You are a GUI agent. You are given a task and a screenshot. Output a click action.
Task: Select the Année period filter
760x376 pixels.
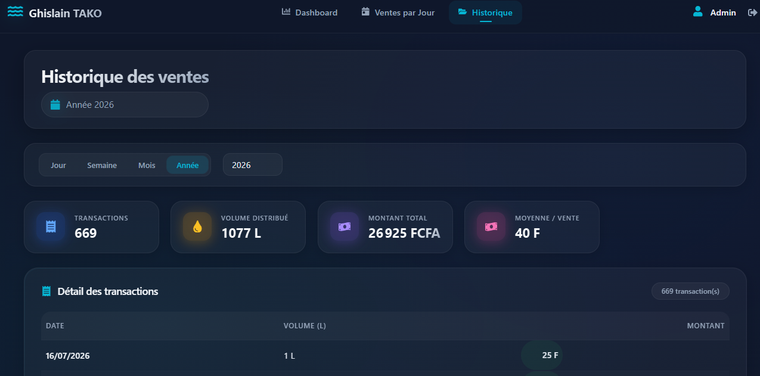(x=188, y=165)
